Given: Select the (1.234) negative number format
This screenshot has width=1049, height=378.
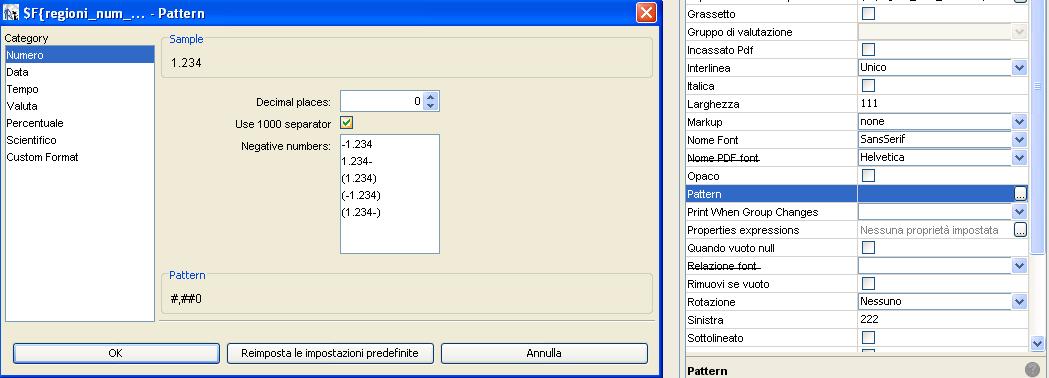Looking at the screenshot, I should click(359, 178).
